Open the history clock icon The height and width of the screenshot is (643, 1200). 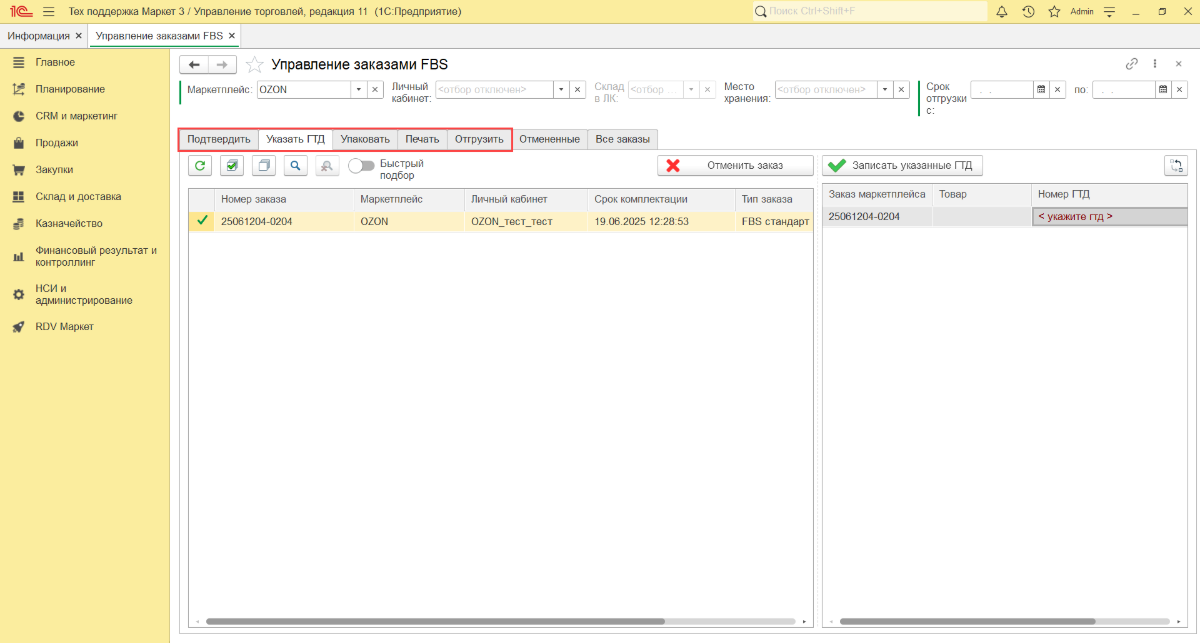(x=1028, y=11)
